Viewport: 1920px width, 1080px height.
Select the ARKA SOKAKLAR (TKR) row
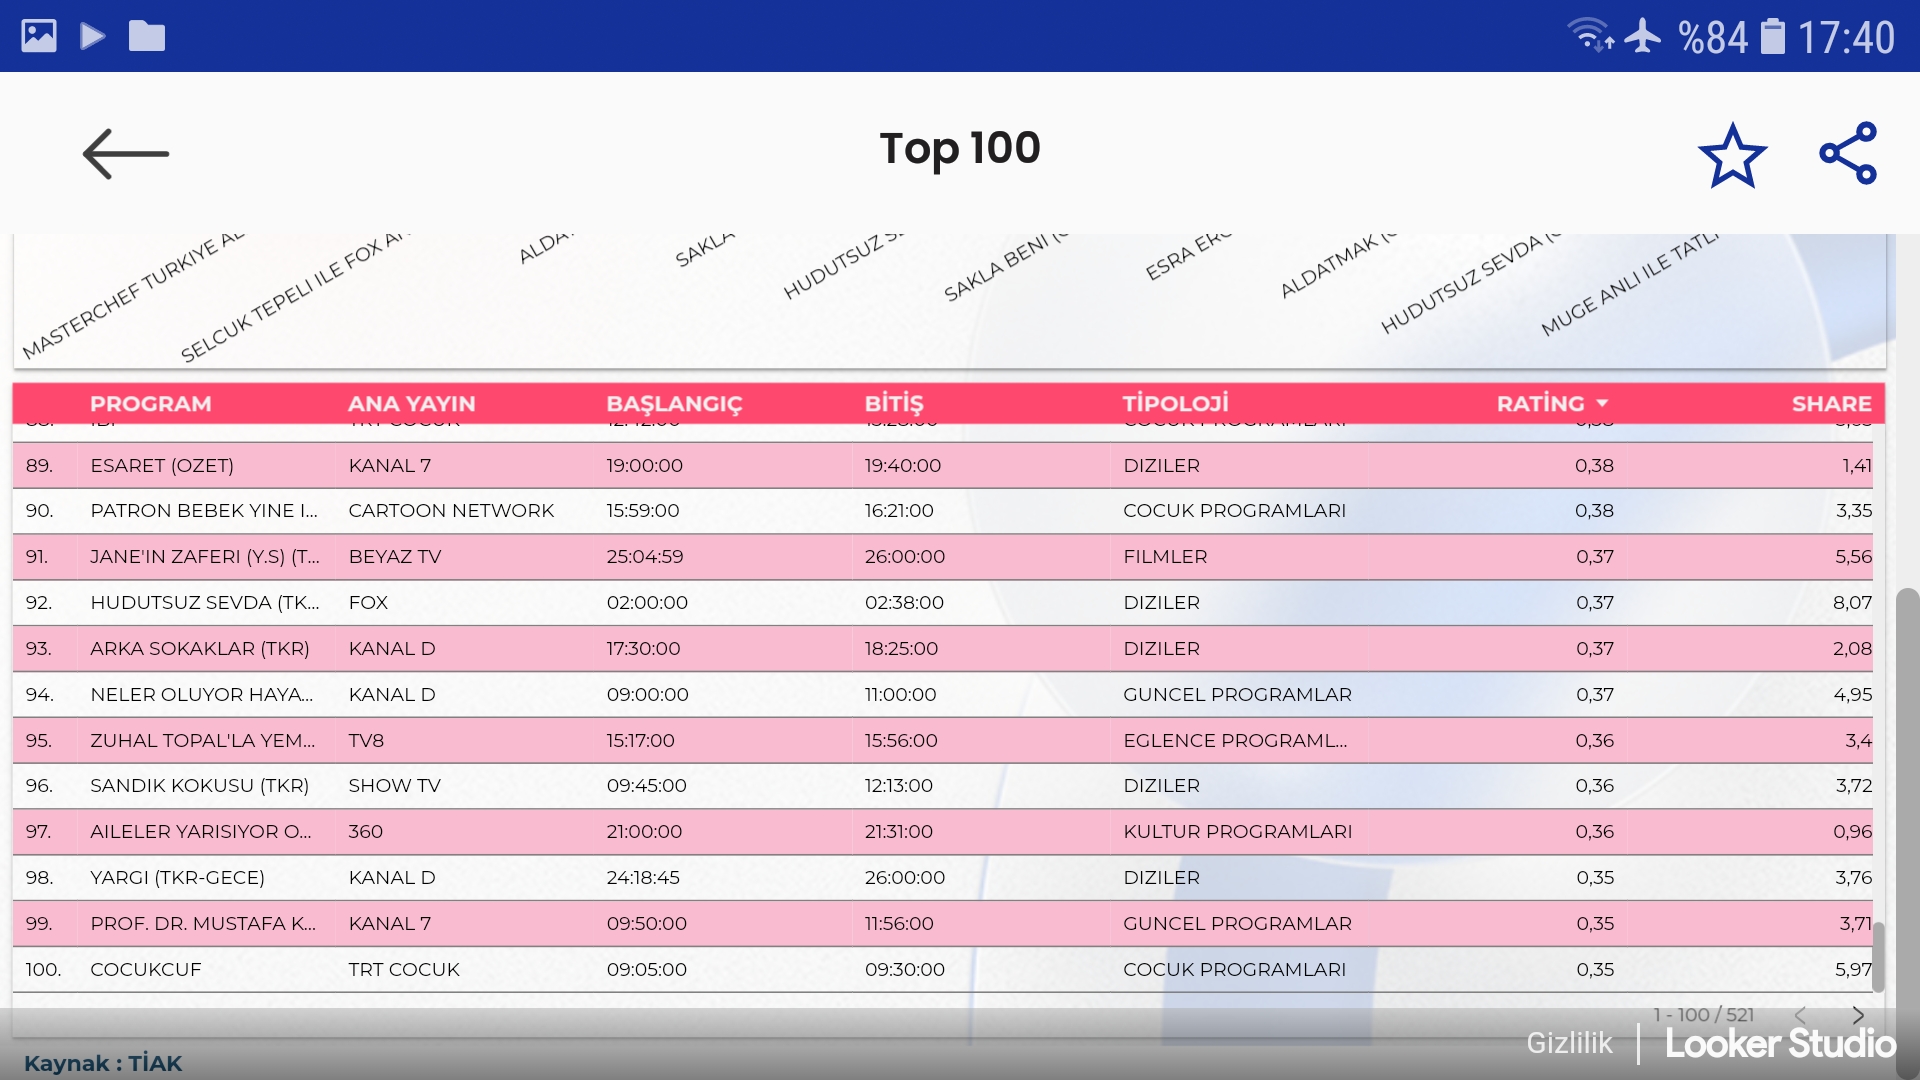(x=200, y=649)
